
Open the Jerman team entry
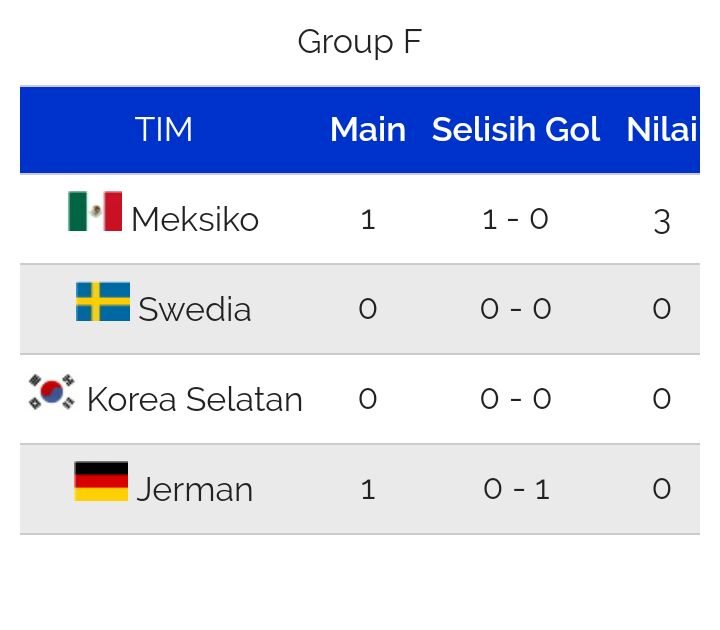(195, 489)
